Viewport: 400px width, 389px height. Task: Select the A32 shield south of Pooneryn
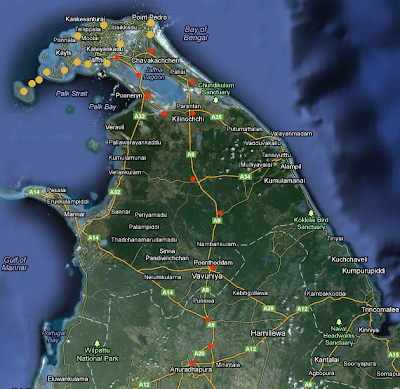click(140, 116)
